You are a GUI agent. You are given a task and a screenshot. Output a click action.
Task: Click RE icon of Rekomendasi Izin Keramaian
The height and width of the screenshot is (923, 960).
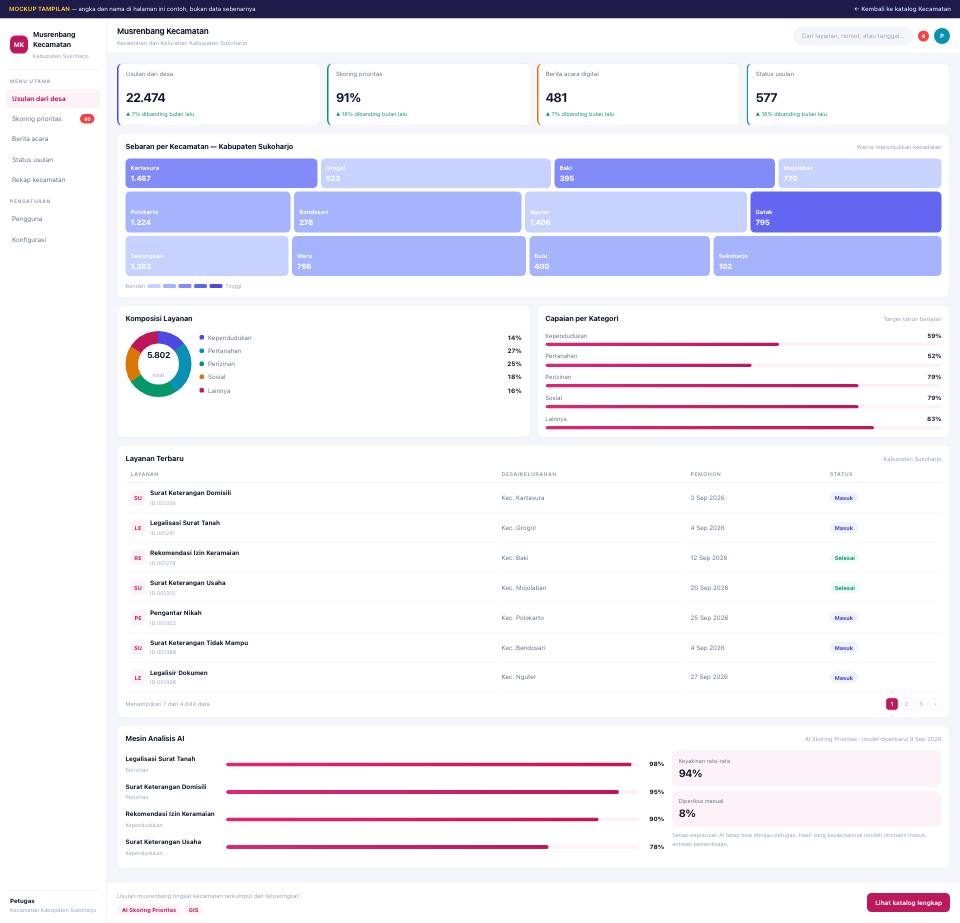click(x=138, y=558)
